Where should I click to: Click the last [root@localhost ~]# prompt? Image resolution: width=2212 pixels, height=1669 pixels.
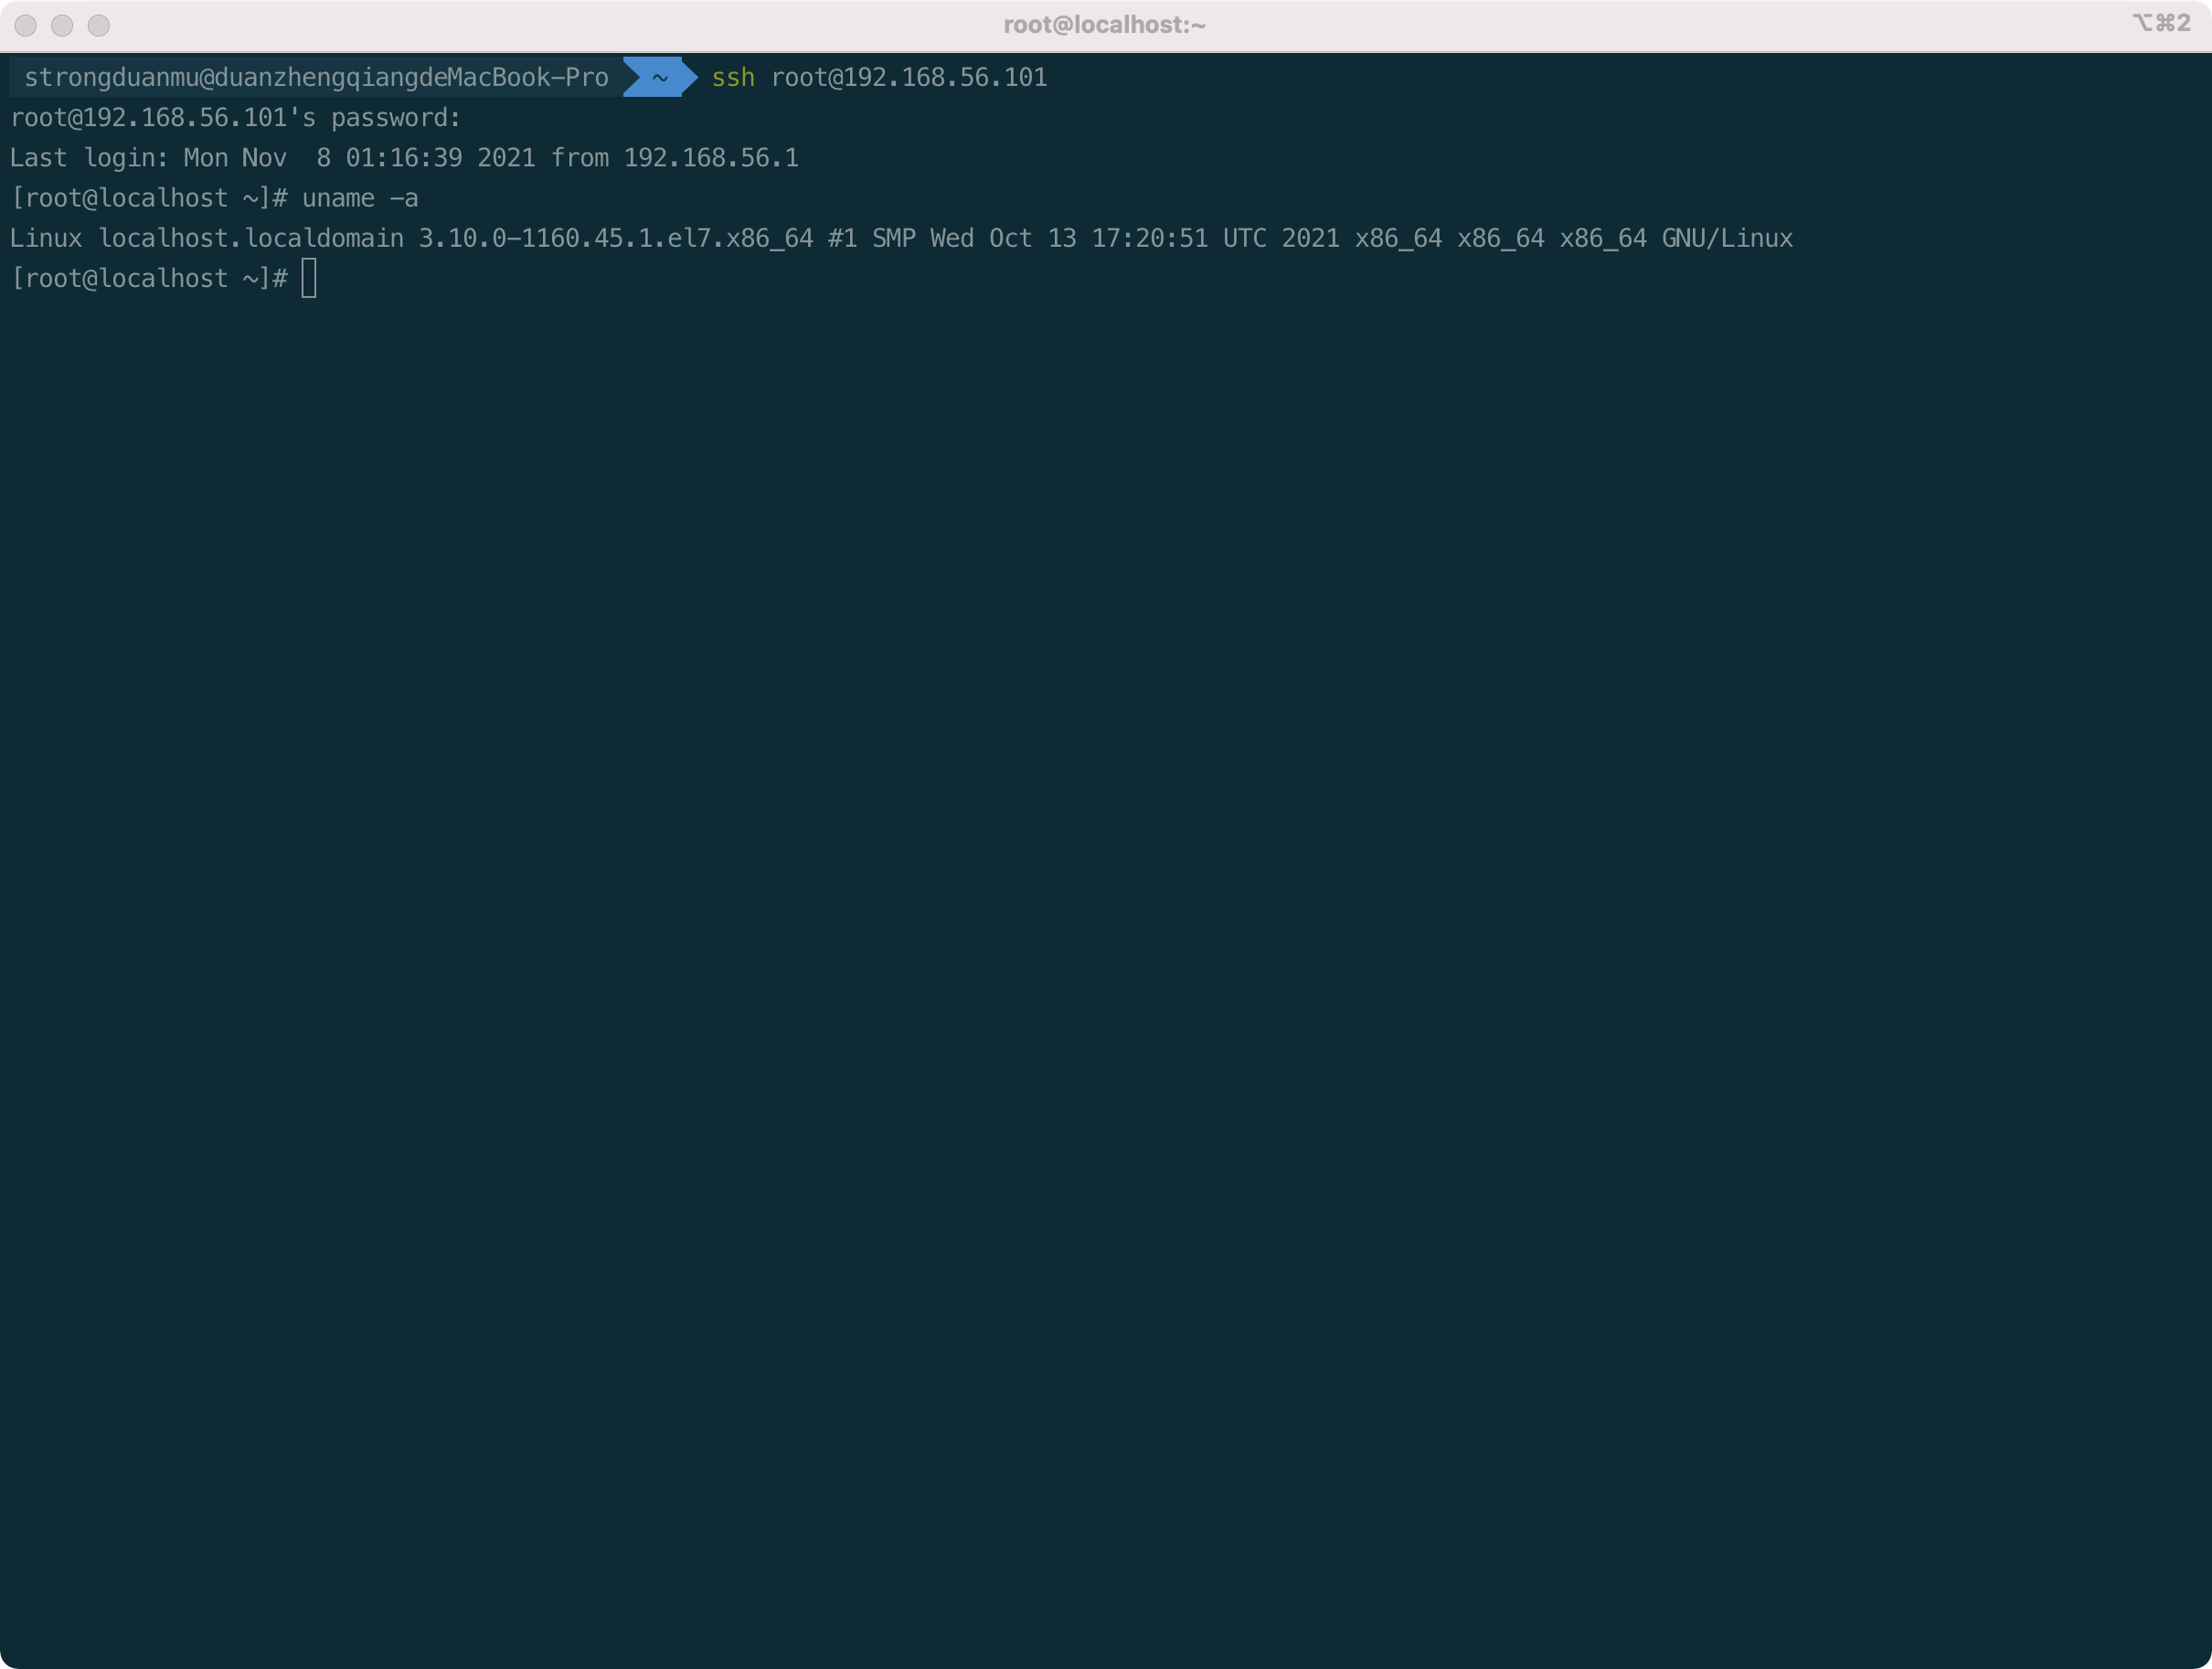(x=149, y=278)
